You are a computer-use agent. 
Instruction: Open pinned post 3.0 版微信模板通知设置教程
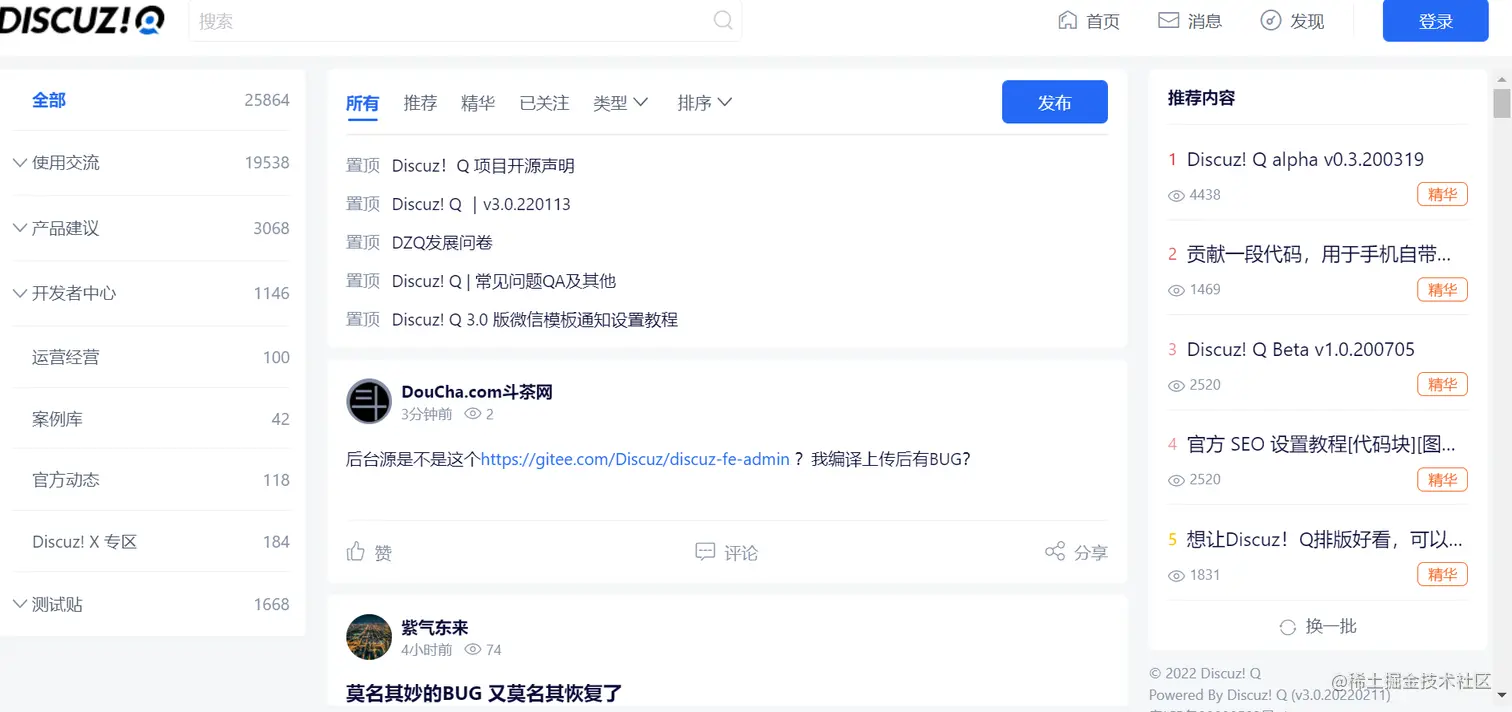pos(535,320)
